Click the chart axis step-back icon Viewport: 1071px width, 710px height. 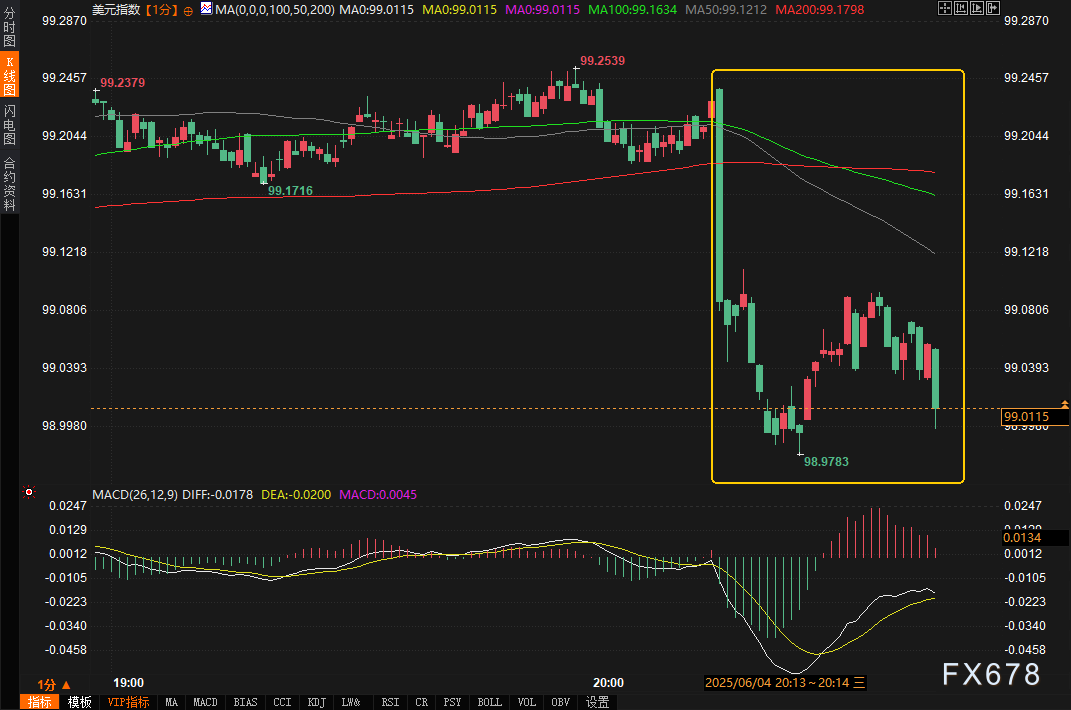961,7
